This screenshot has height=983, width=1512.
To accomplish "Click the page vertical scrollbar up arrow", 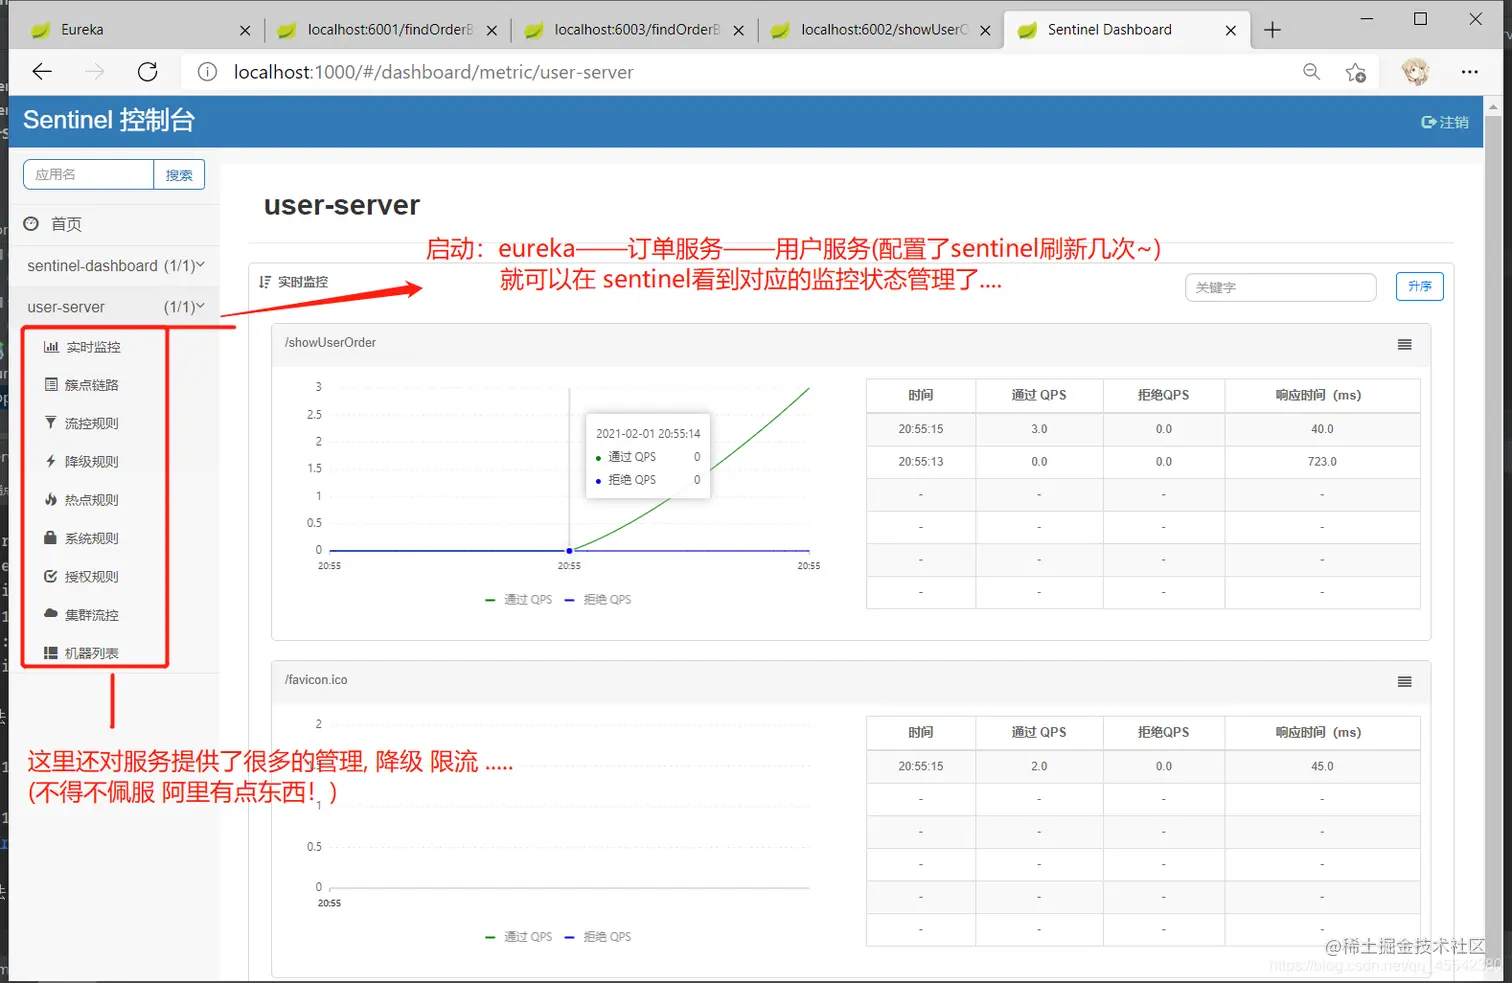I will 1494,105.
